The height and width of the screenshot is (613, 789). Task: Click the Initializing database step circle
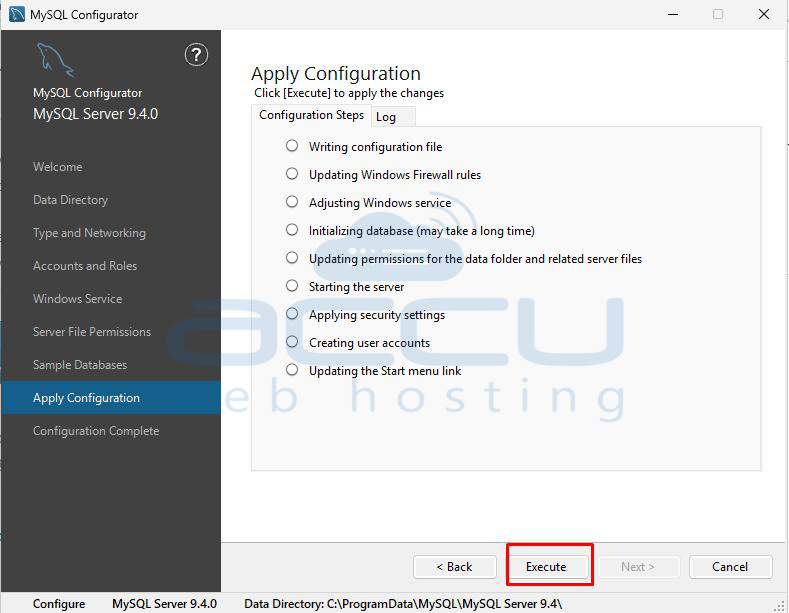click(x=292, y=230)
